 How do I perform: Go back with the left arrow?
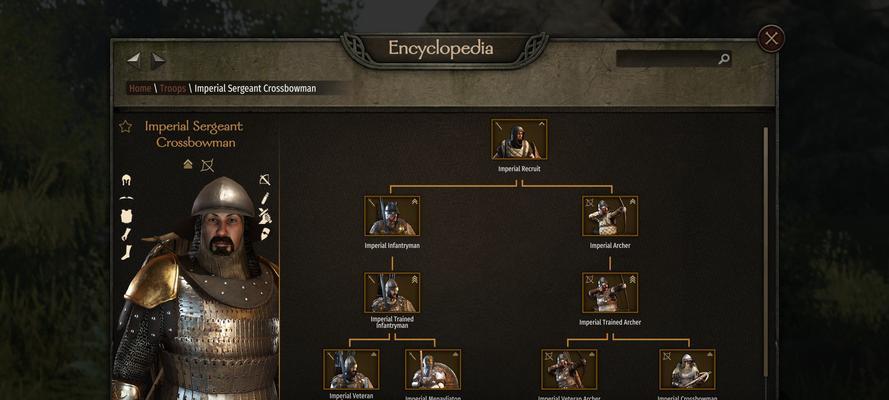(133, 61)
